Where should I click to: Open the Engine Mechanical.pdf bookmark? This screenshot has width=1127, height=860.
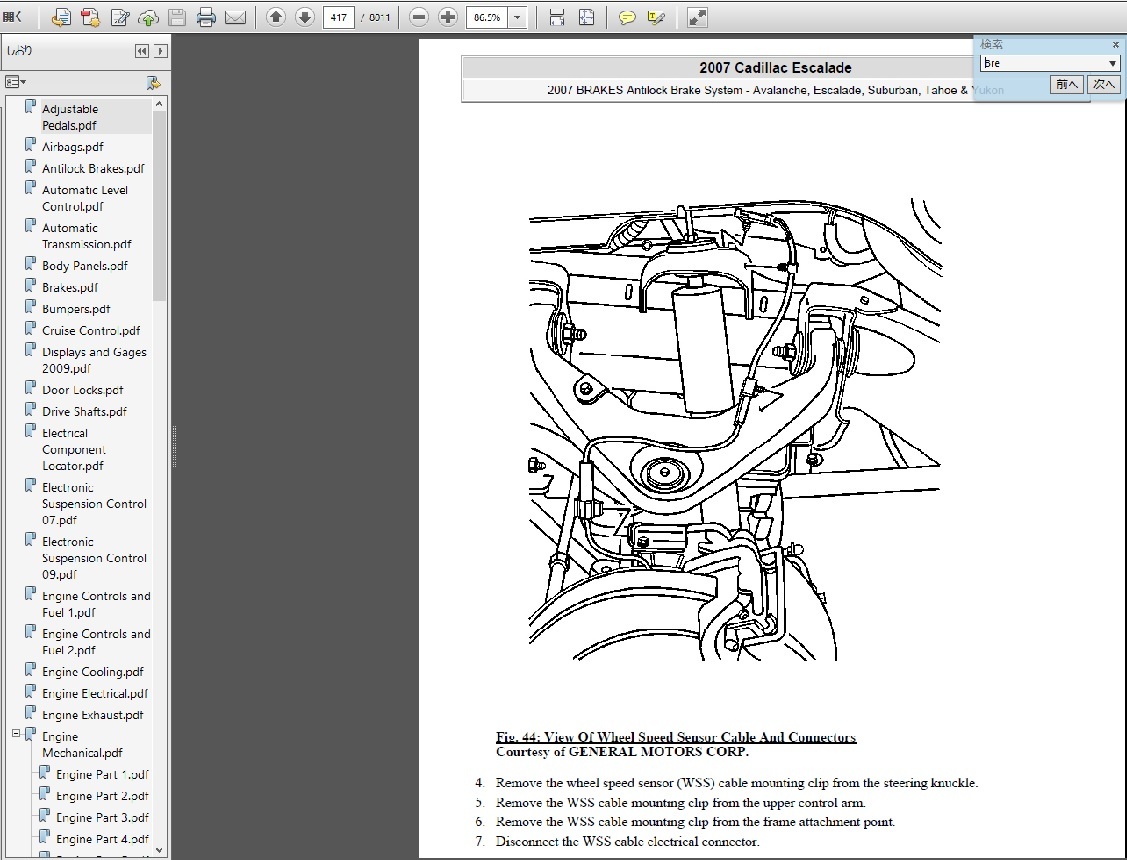81,744
